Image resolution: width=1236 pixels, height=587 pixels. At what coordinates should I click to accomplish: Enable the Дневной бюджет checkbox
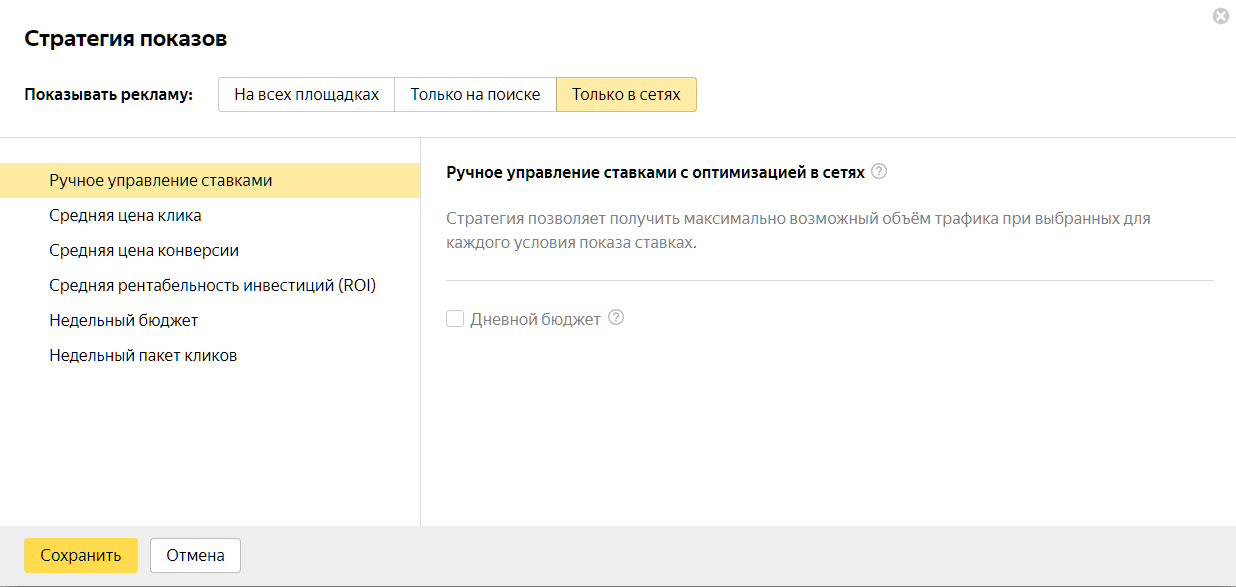coord(455,319)
